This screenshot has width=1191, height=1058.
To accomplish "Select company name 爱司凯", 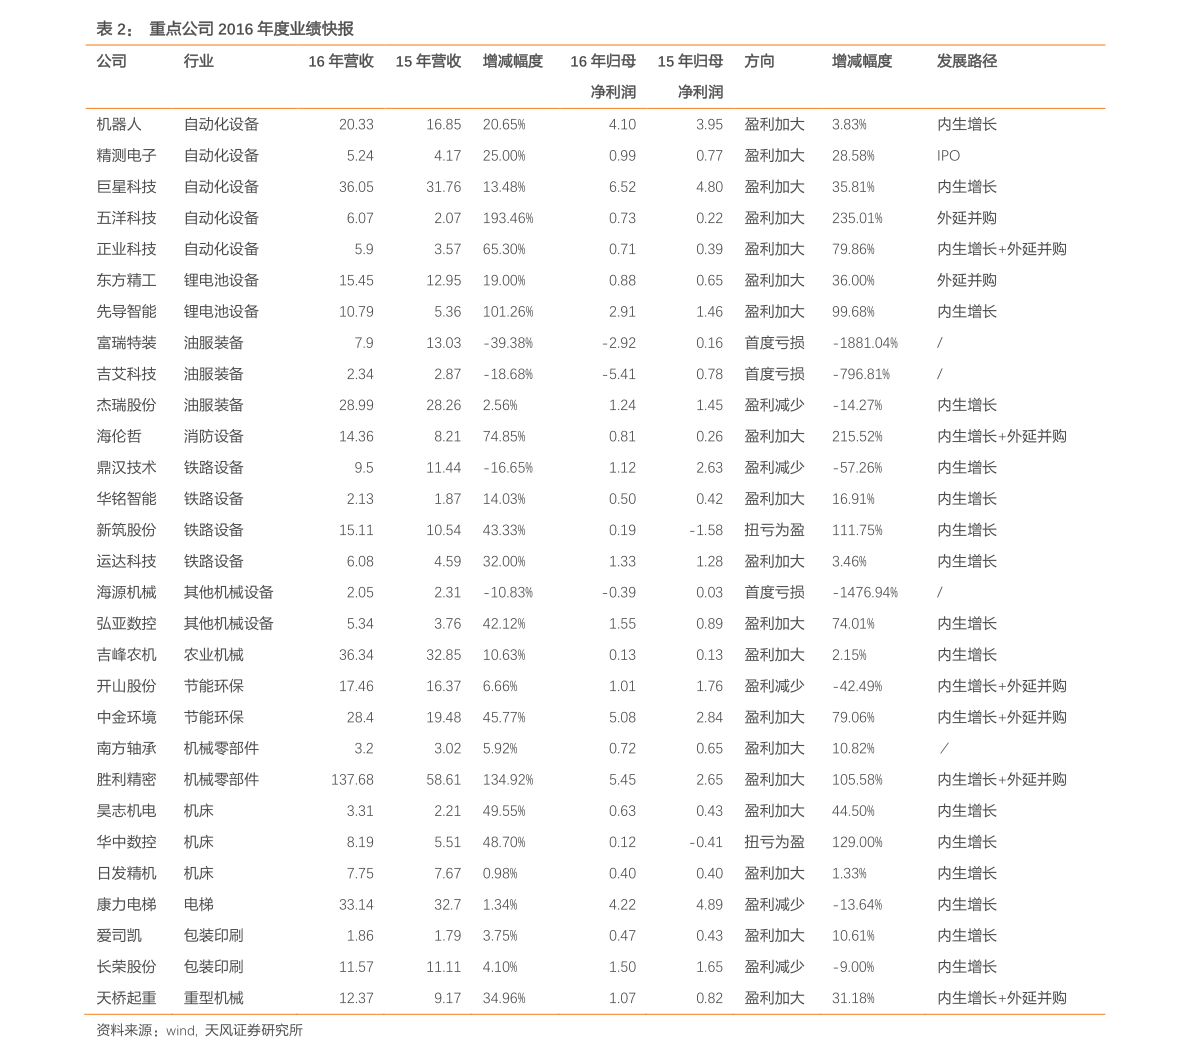I will pos(119,936).
